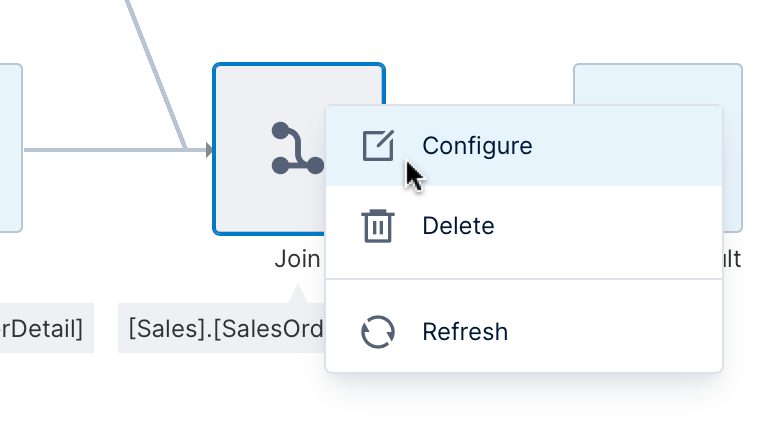Click the arrowhead input port on Join
This screenshot has width=784, height=448.
point(209,150)
